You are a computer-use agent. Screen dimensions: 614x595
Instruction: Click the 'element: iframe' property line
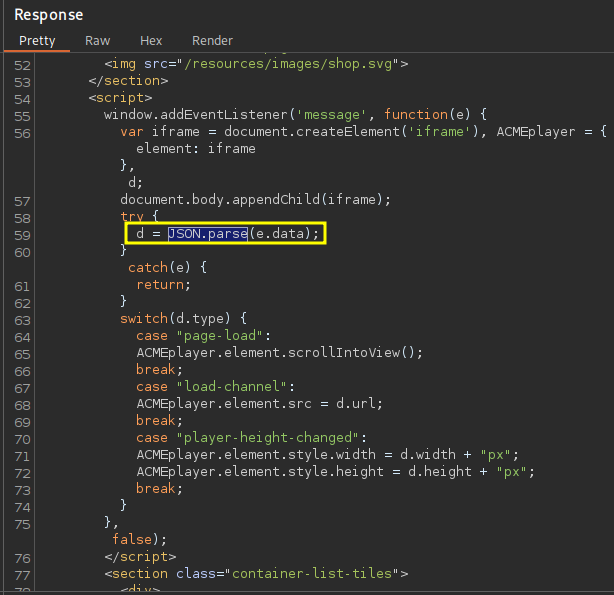196,149
